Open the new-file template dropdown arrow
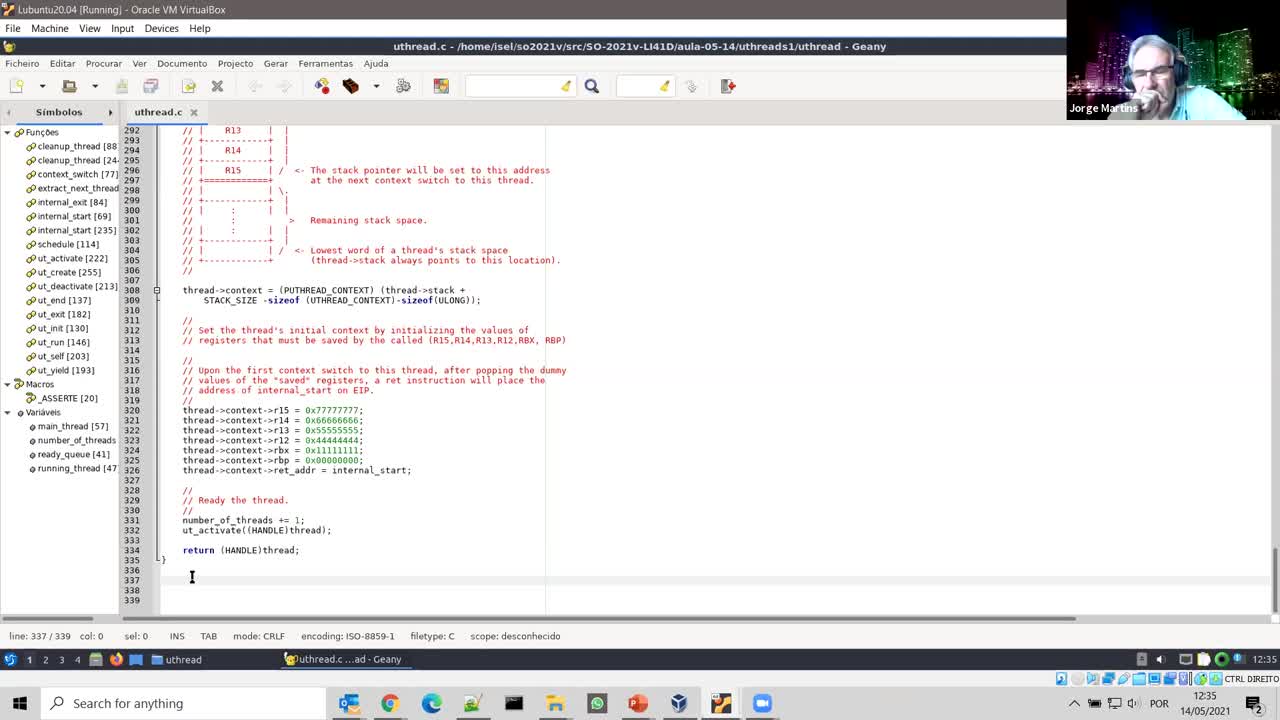Screen dimensions: 1280x720 pos(42,86)
